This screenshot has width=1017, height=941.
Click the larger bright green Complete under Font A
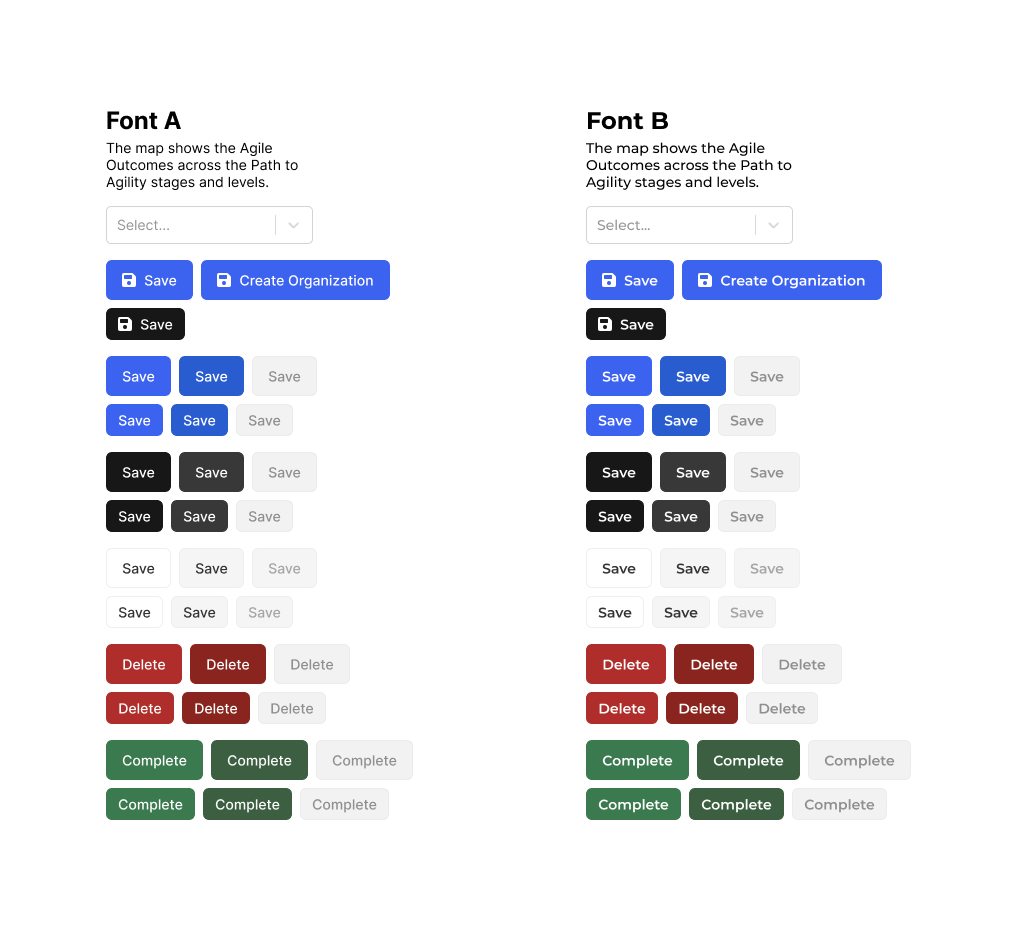(154, 761)
